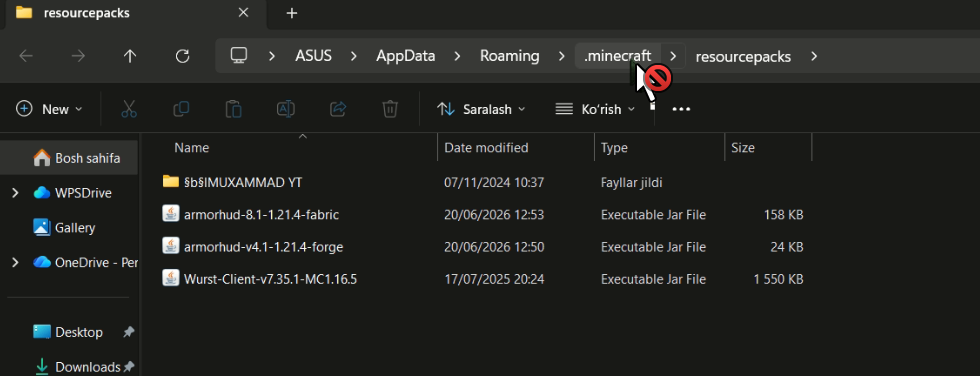The height and width of the screenshot is (376, 980).
Task: Click the 1 550 KB size cell
Action: click(778, 279)
